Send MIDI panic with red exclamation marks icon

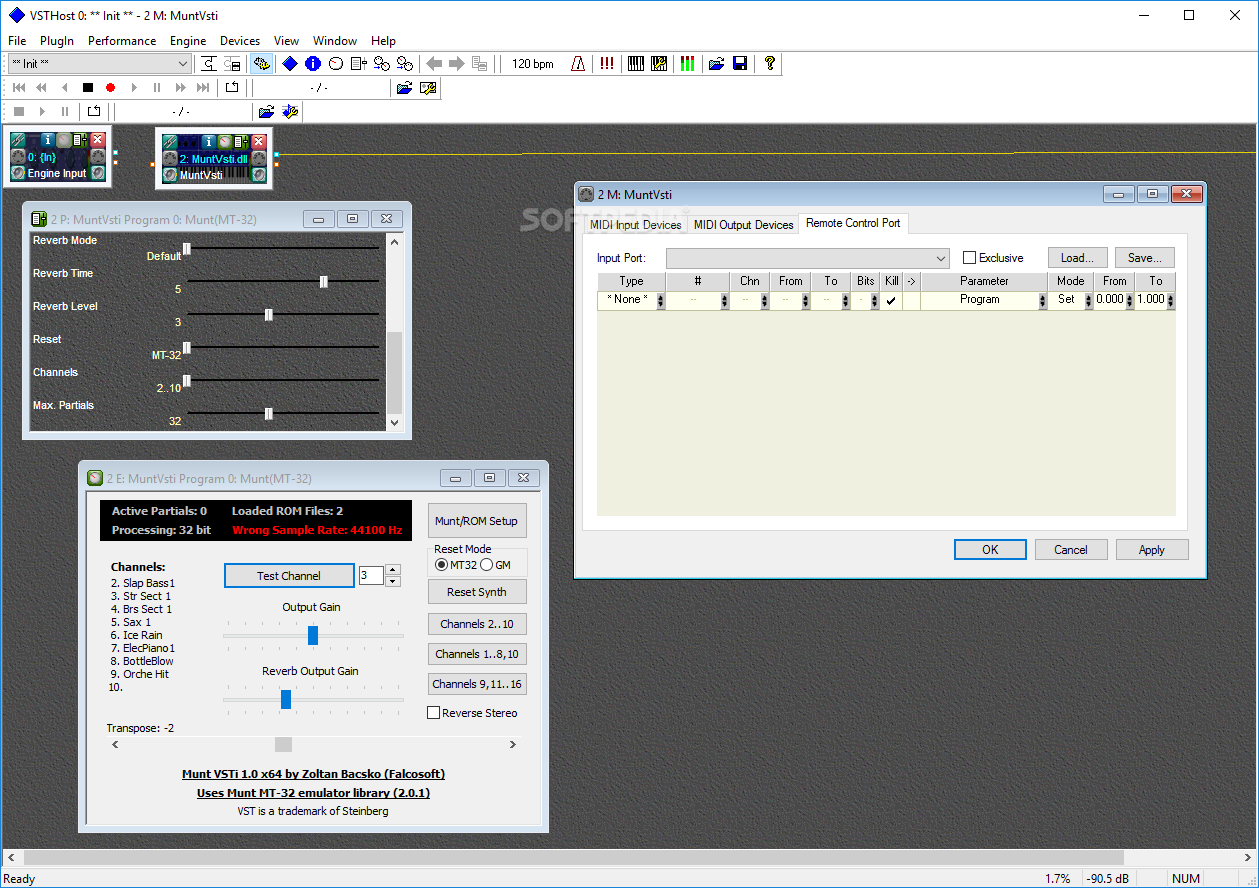pos(607,64)
